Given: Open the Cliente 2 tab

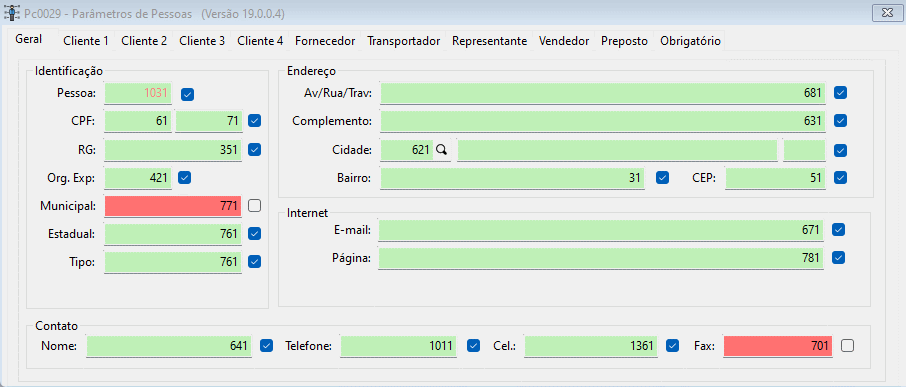Looking at the screenshot, I should pyautogui.click(x=144, y=41).
